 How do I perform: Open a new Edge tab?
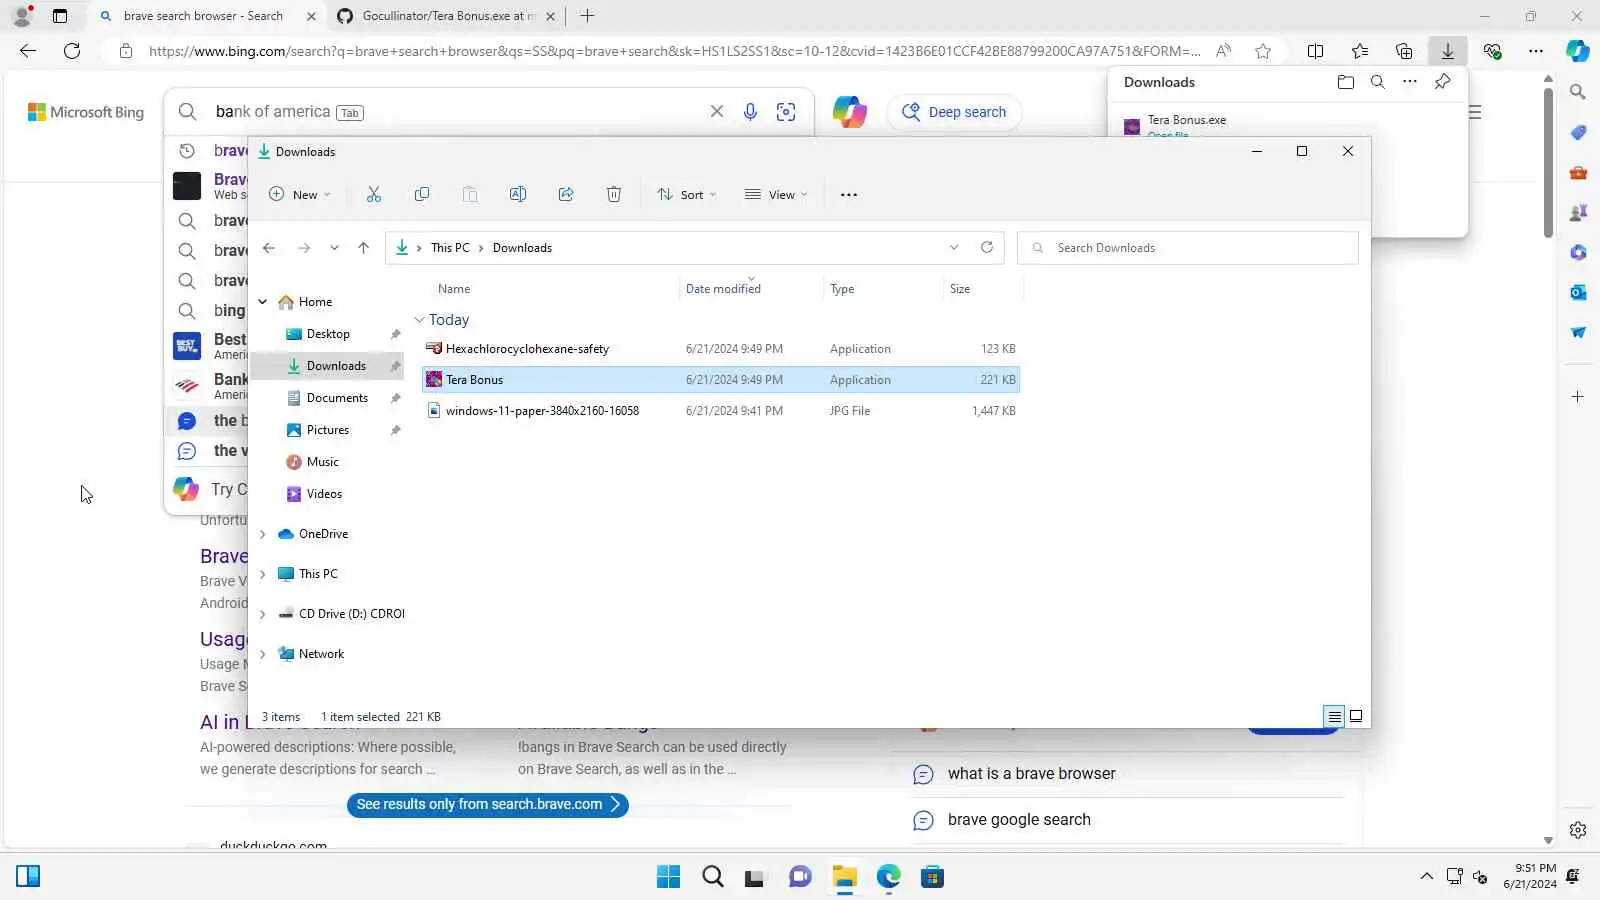pyautogui.click(x=588, y=16)
